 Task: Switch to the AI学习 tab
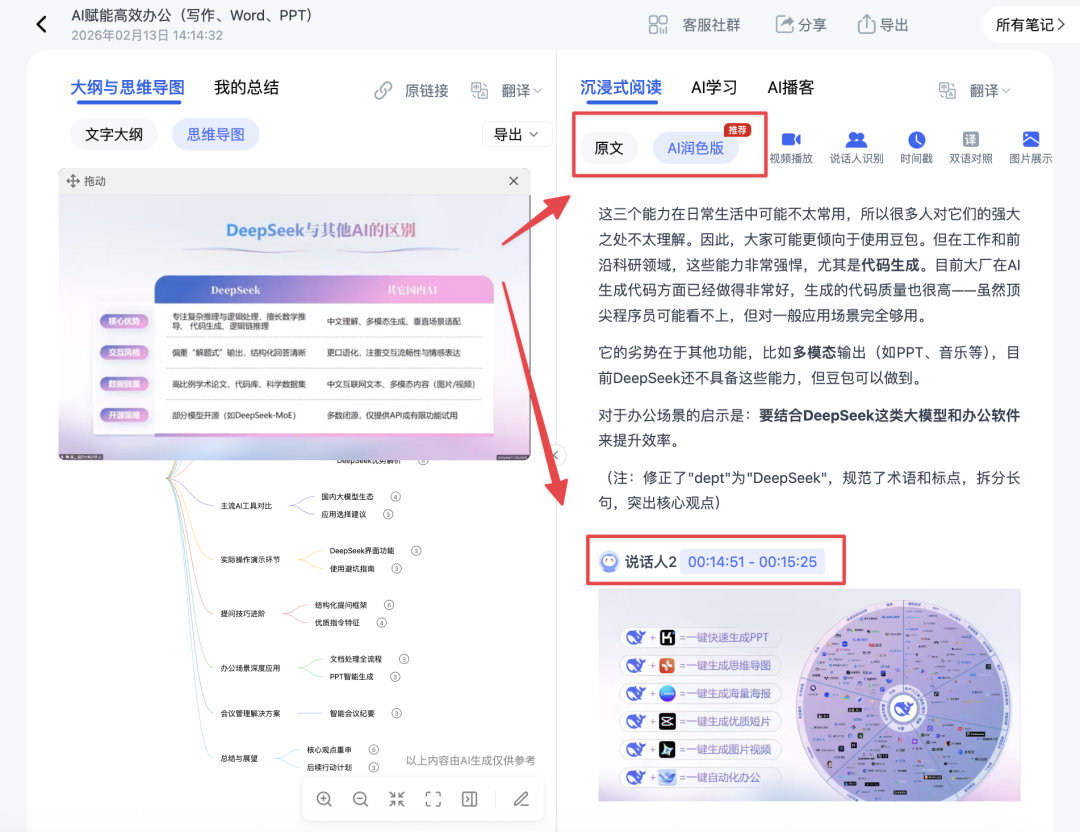coord(714,87)
